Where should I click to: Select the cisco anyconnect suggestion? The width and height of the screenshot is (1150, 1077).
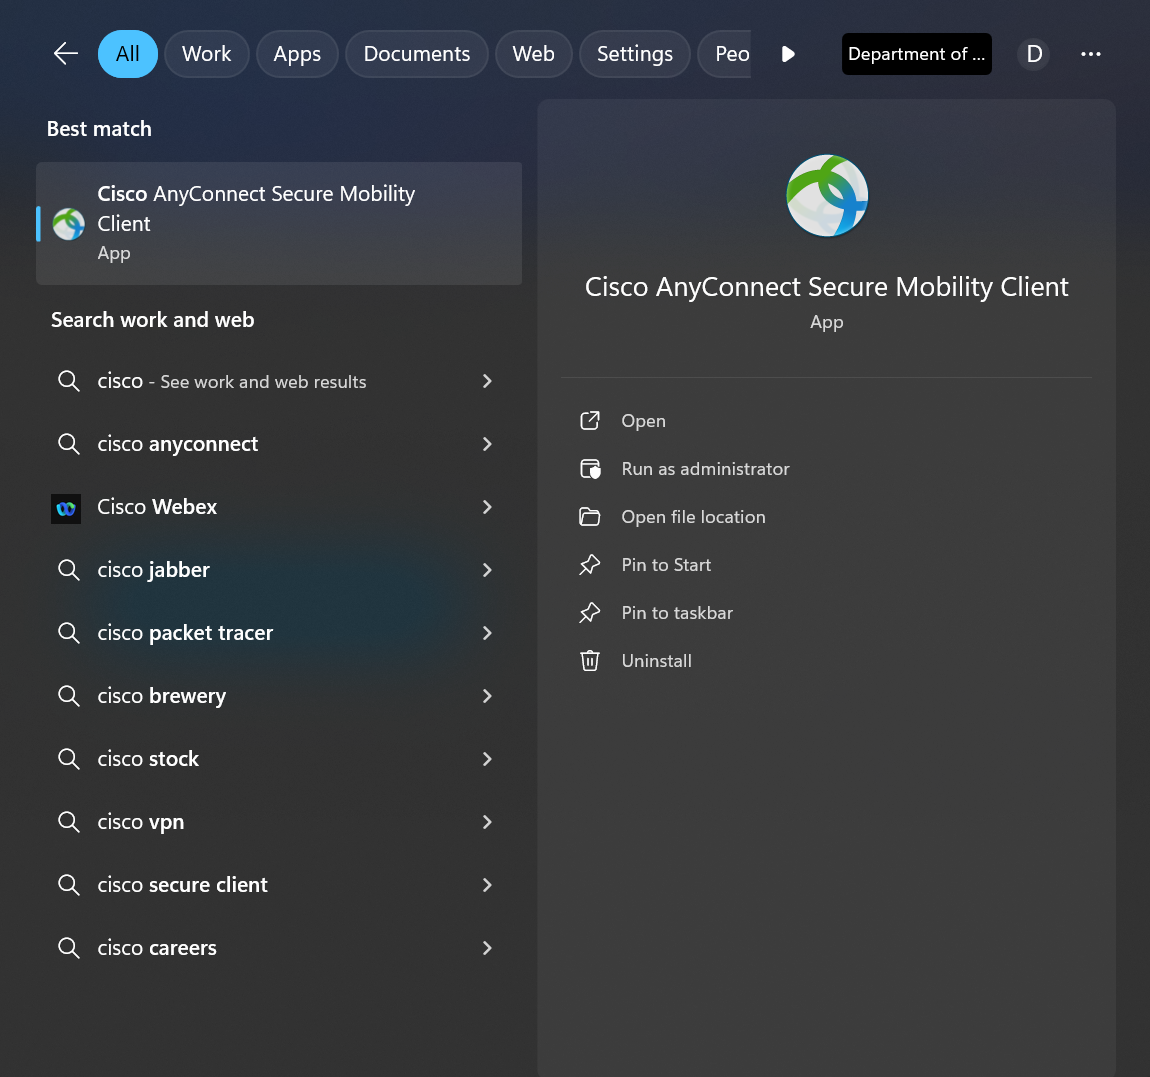(x=279, y=444)
